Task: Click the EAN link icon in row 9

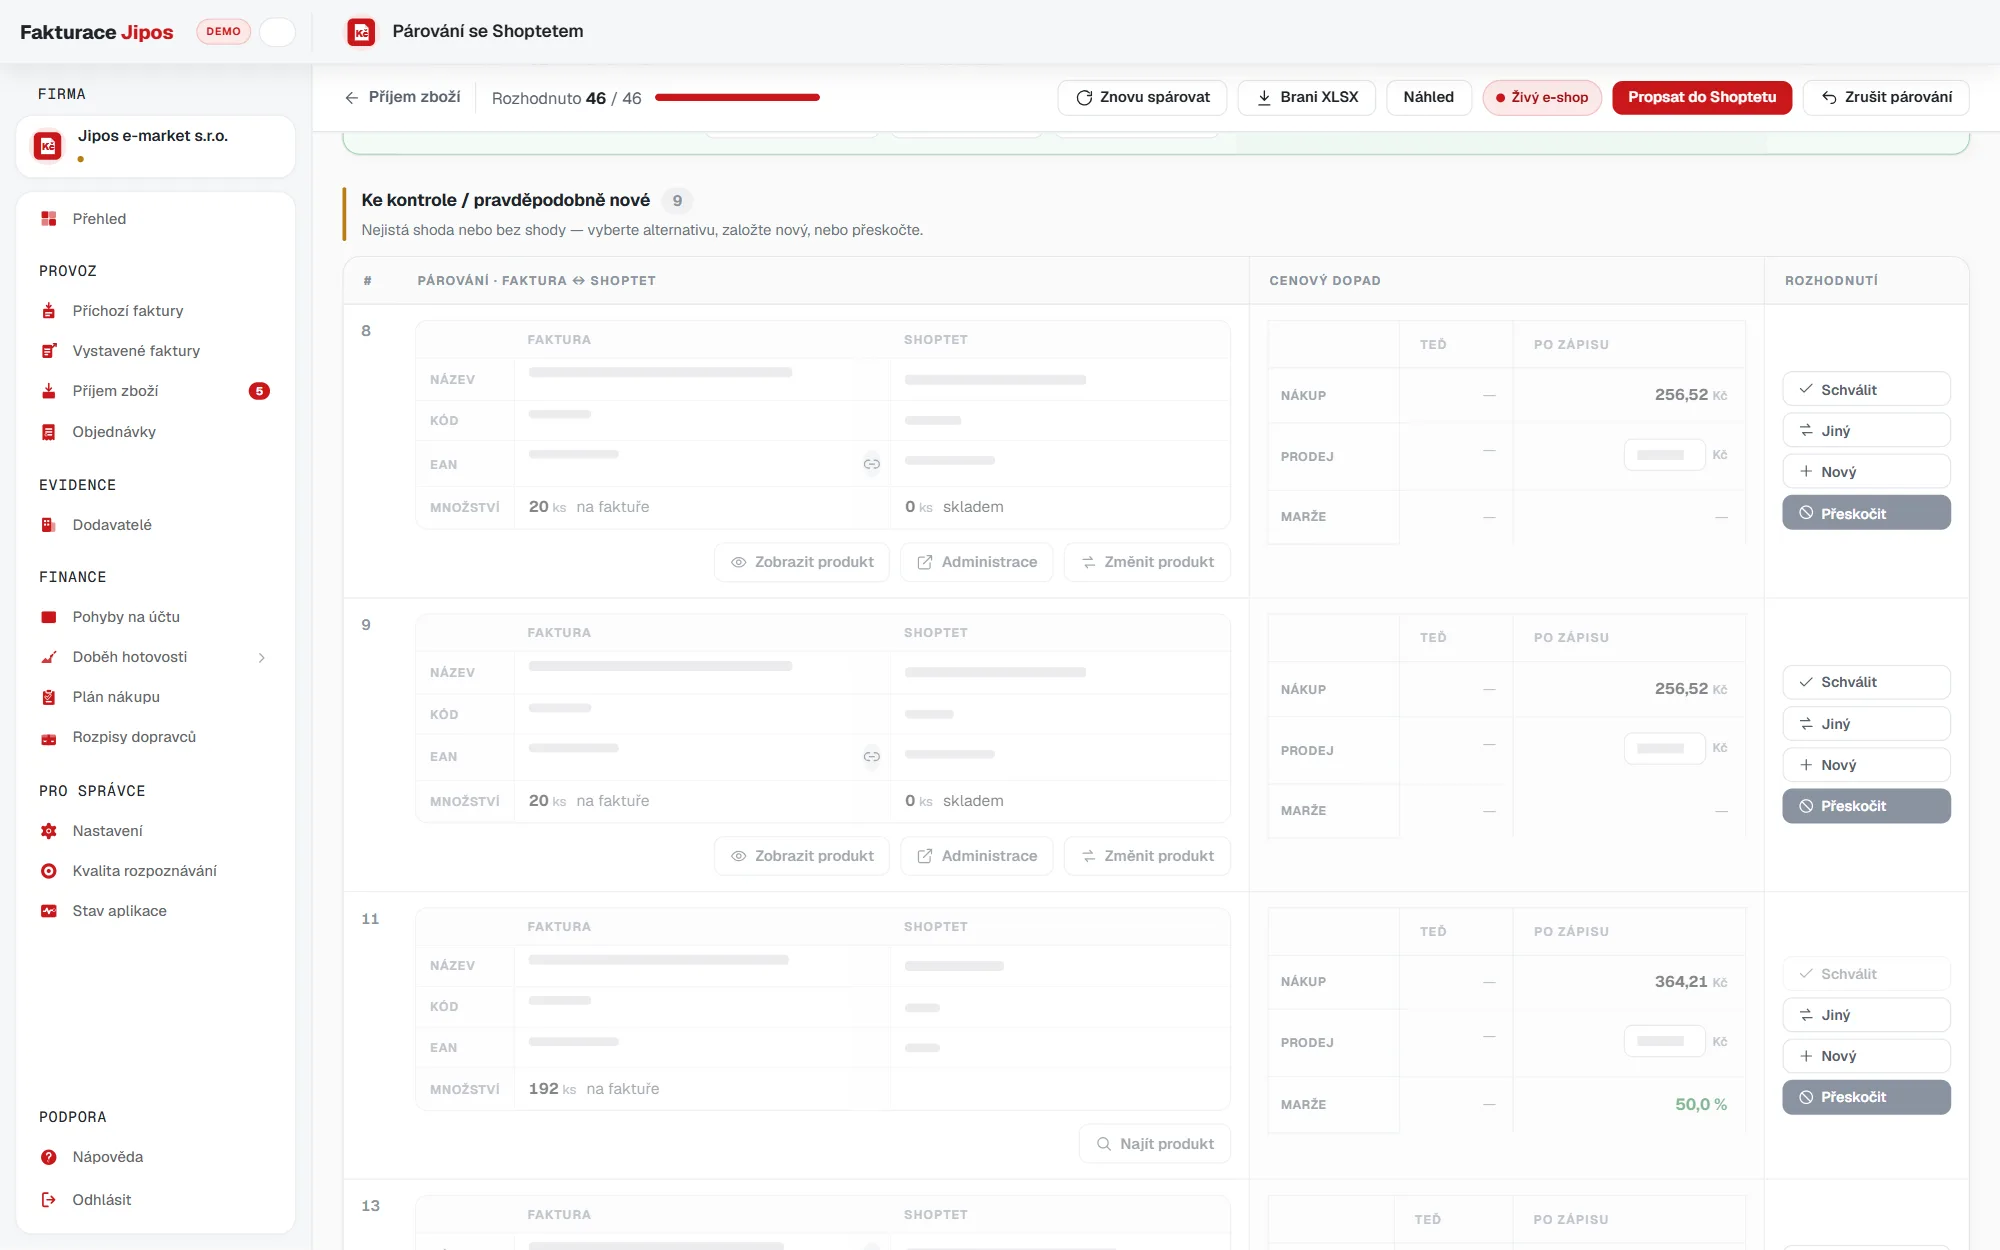Action: (x=872, y=757)
